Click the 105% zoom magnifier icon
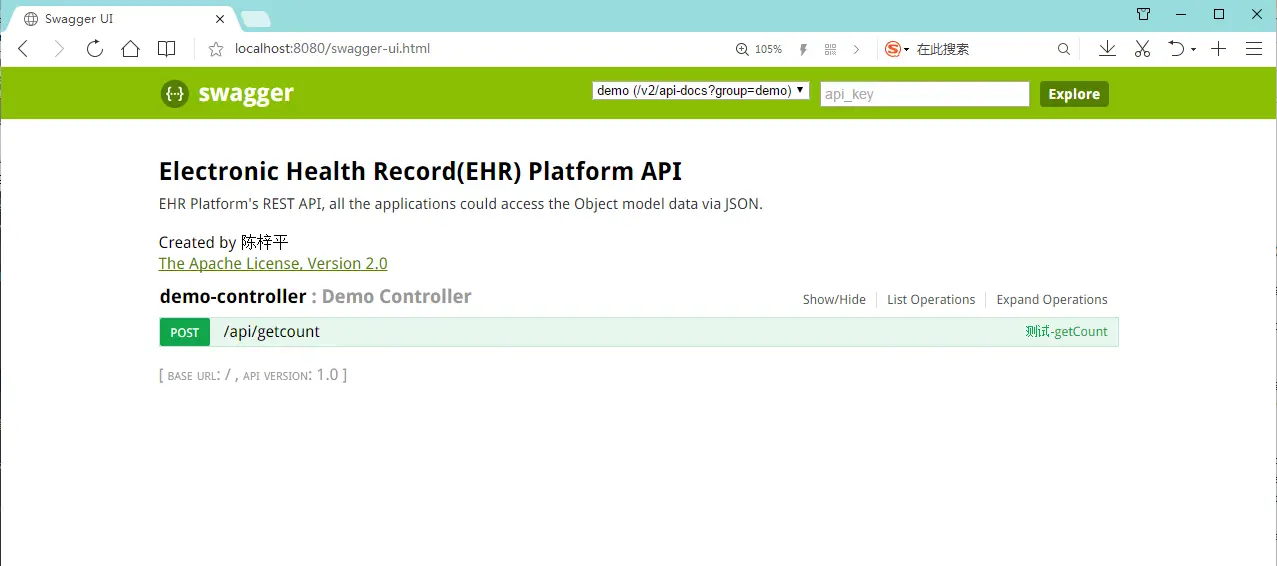1277x566 pixels. [x=742, y=49]
